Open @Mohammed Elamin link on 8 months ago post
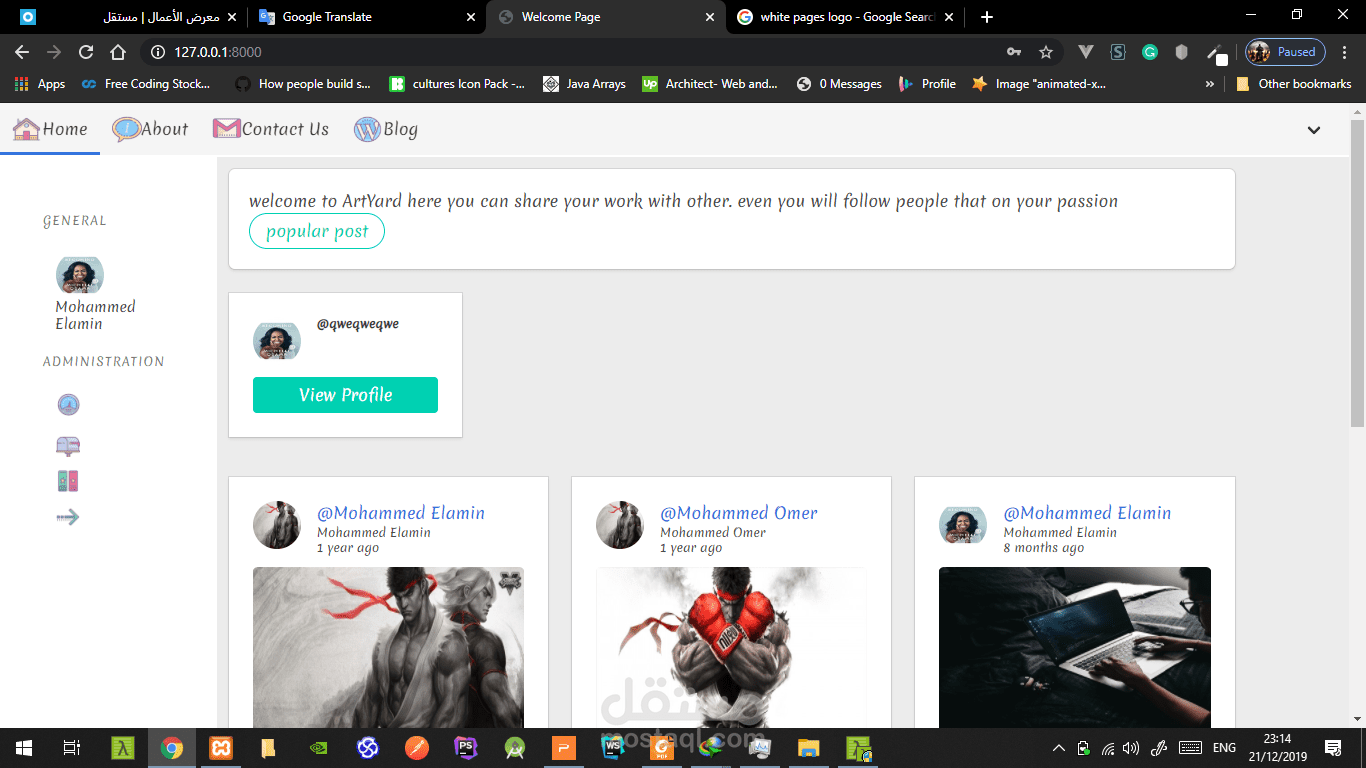Screen dimensions: 1366x768 coord(1087,513)
